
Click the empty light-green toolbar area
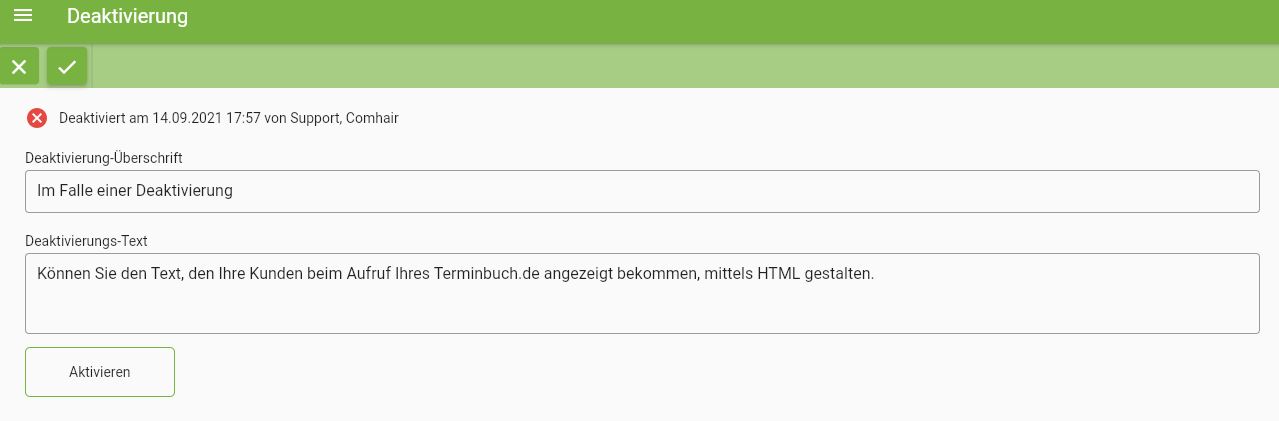[x=680, y=66]
